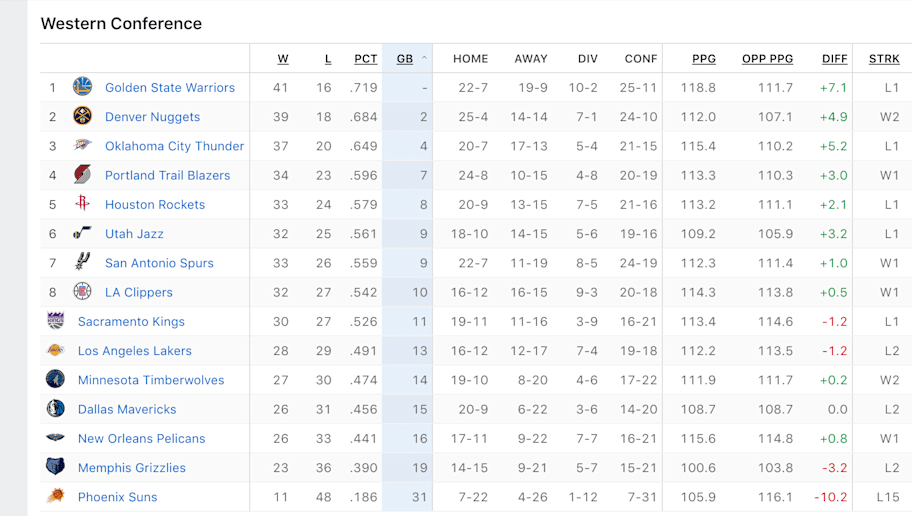Sort by L losses column header
Viewport: 912px width, 516px height.
tap(328, 59)
